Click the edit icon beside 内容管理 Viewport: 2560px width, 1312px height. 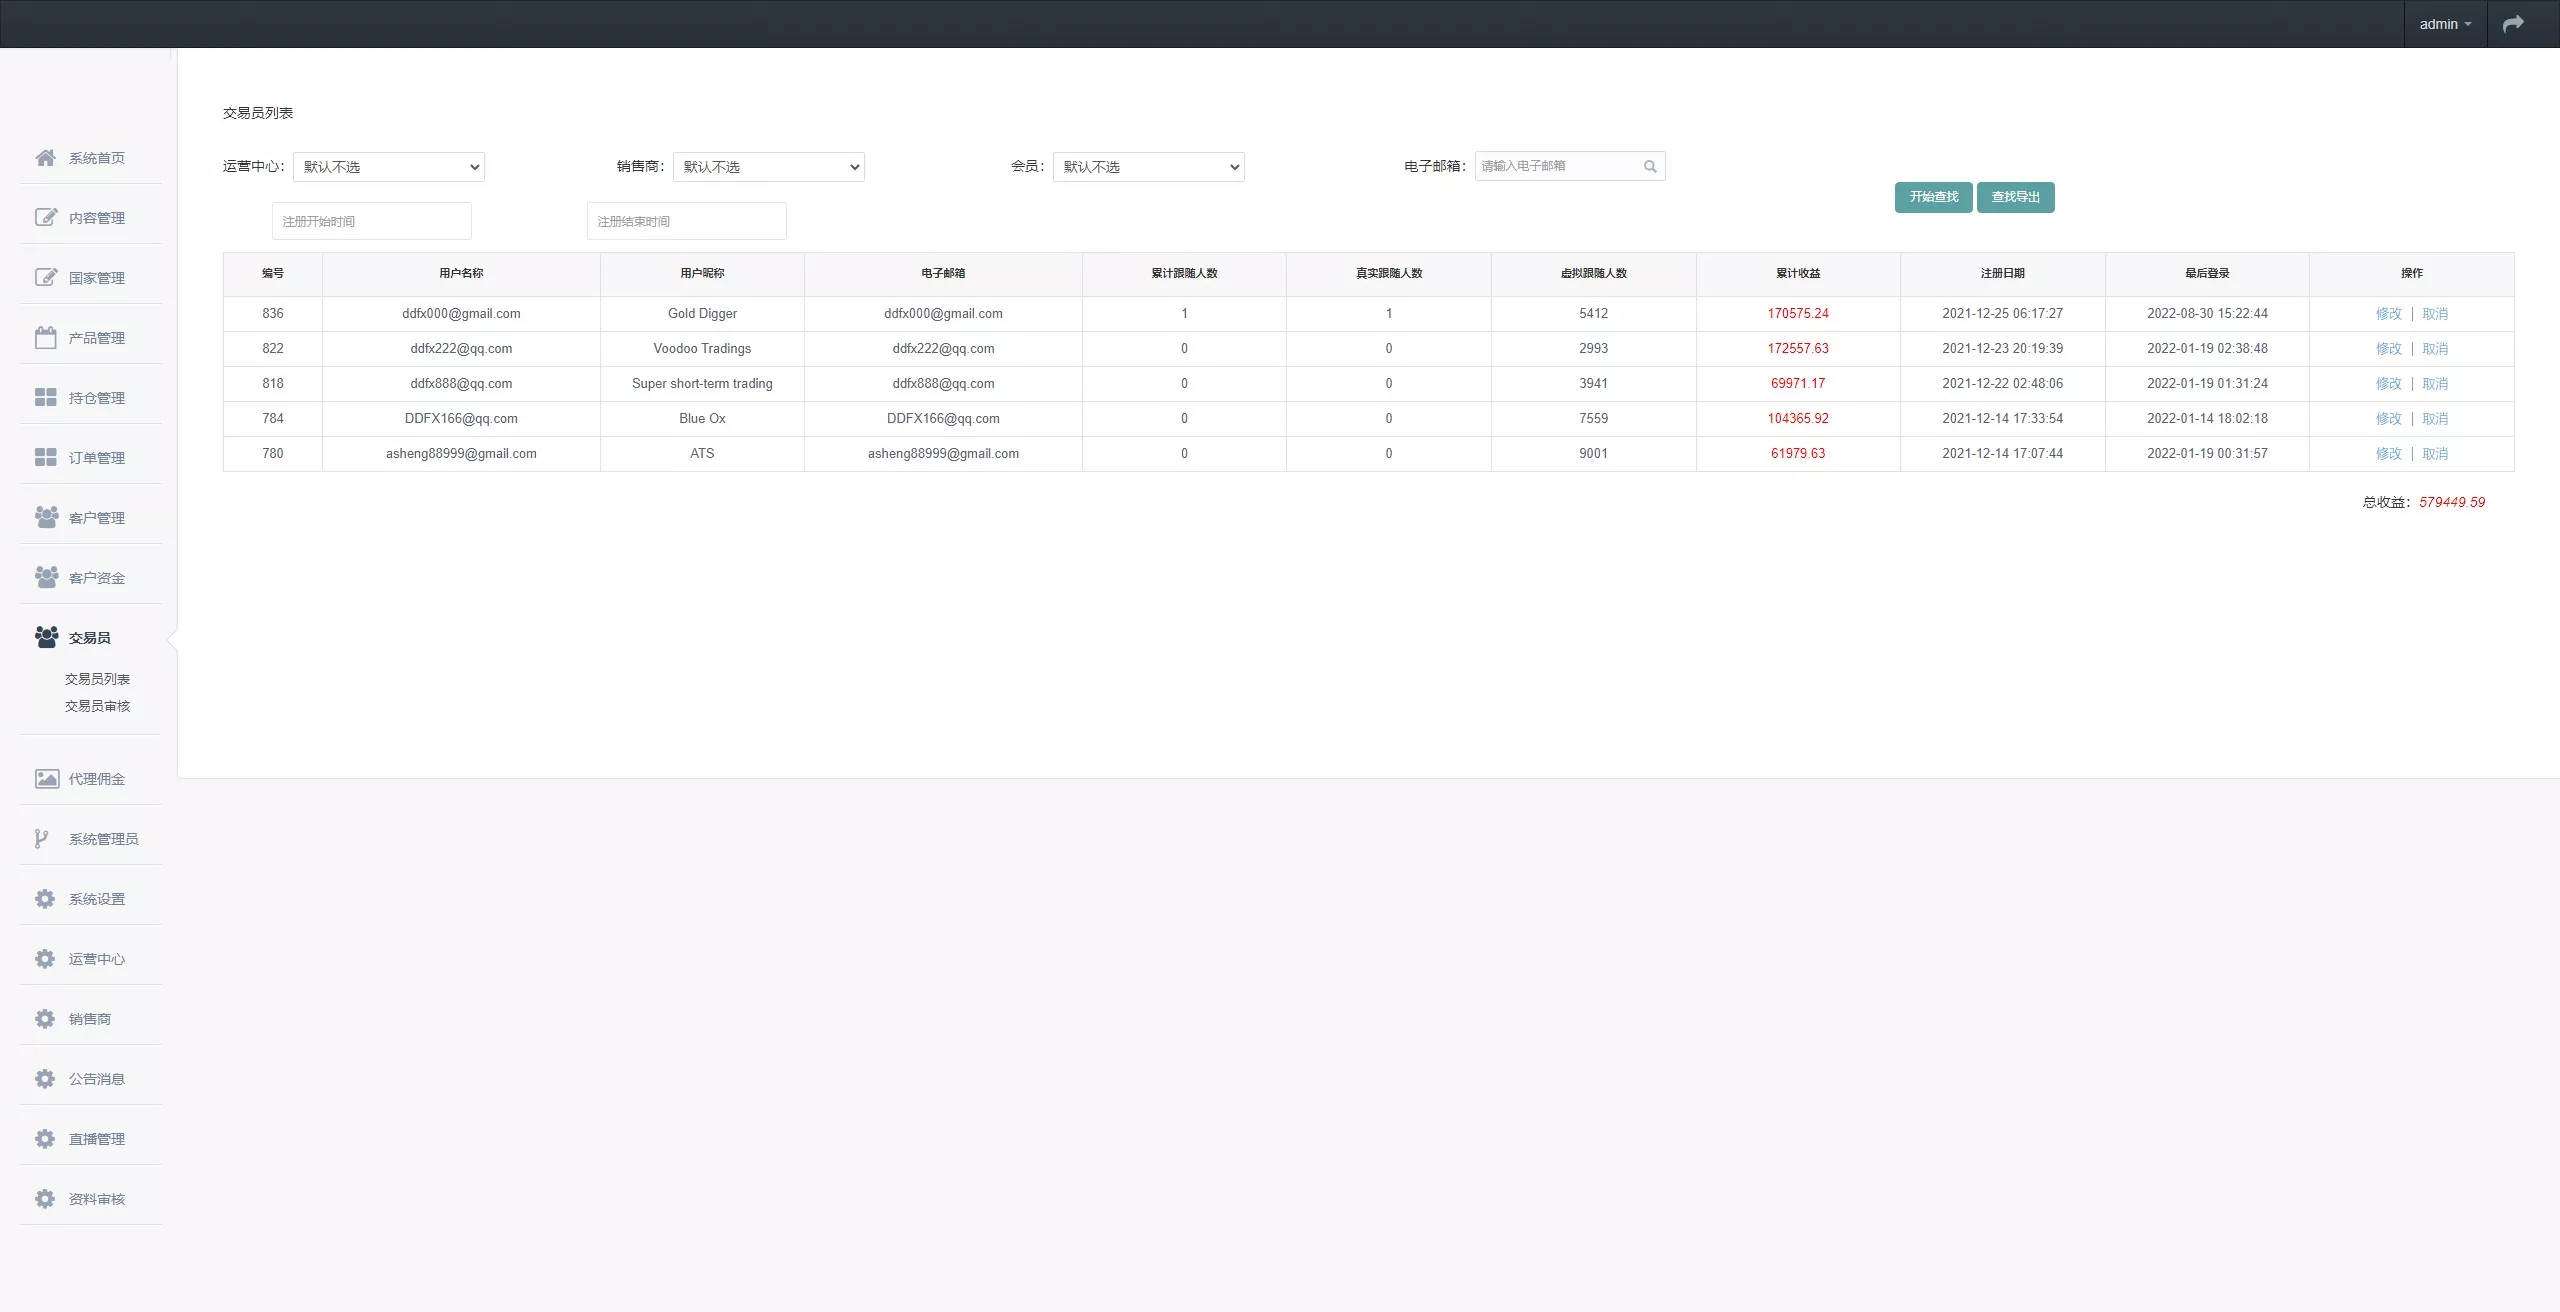click(45, 218)
